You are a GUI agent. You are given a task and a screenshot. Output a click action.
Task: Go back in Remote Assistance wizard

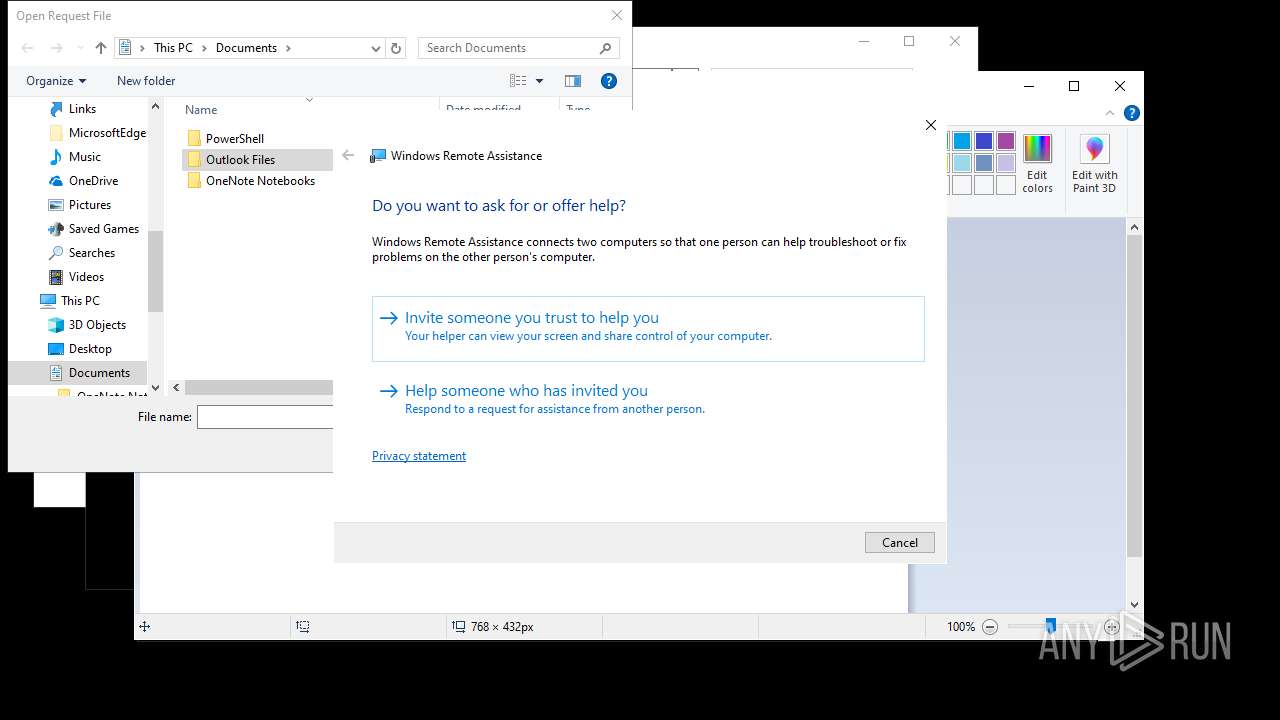point(348,155)
